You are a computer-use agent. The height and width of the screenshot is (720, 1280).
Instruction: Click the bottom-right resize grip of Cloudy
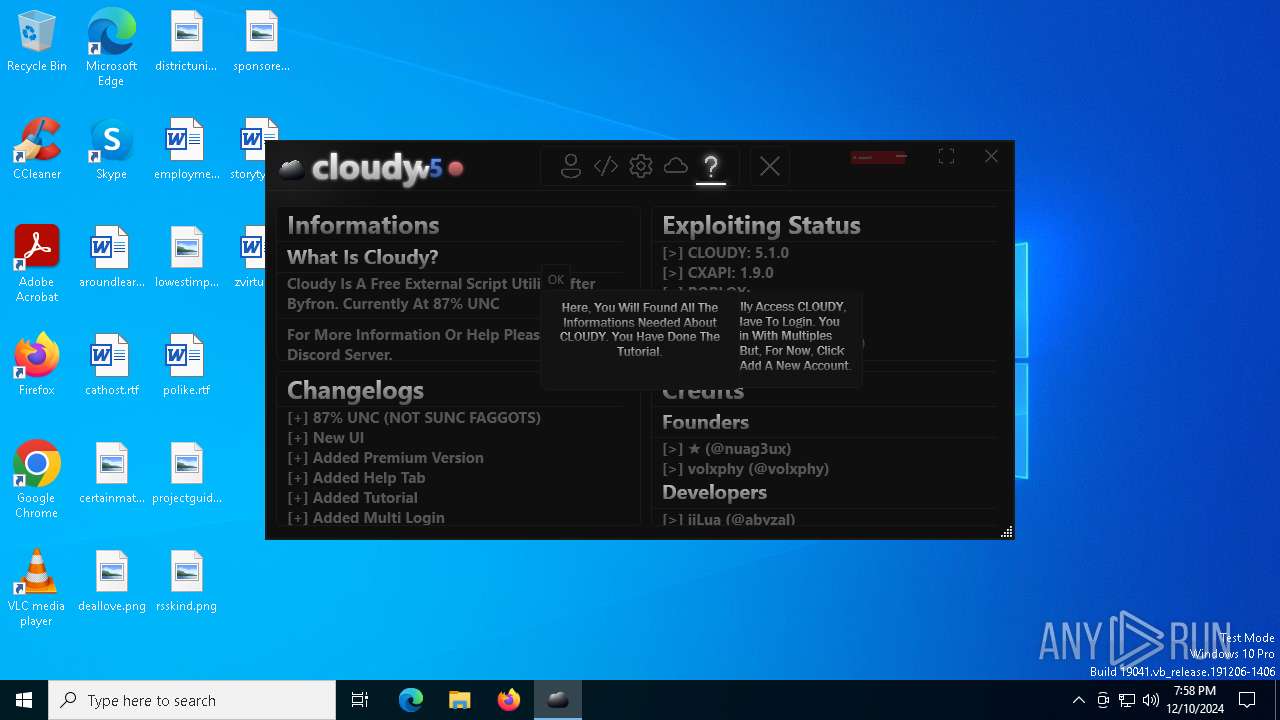click(x=1007, y=532)
